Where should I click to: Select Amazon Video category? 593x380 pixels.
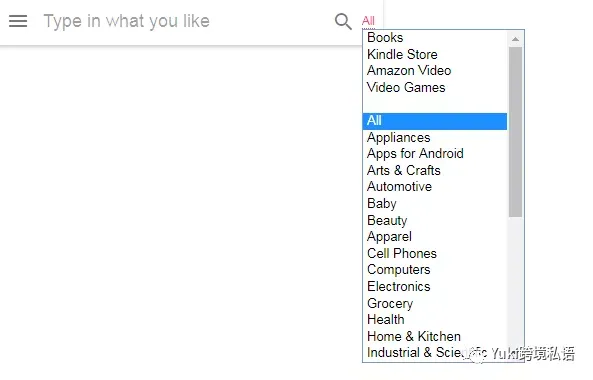[435, 71]
